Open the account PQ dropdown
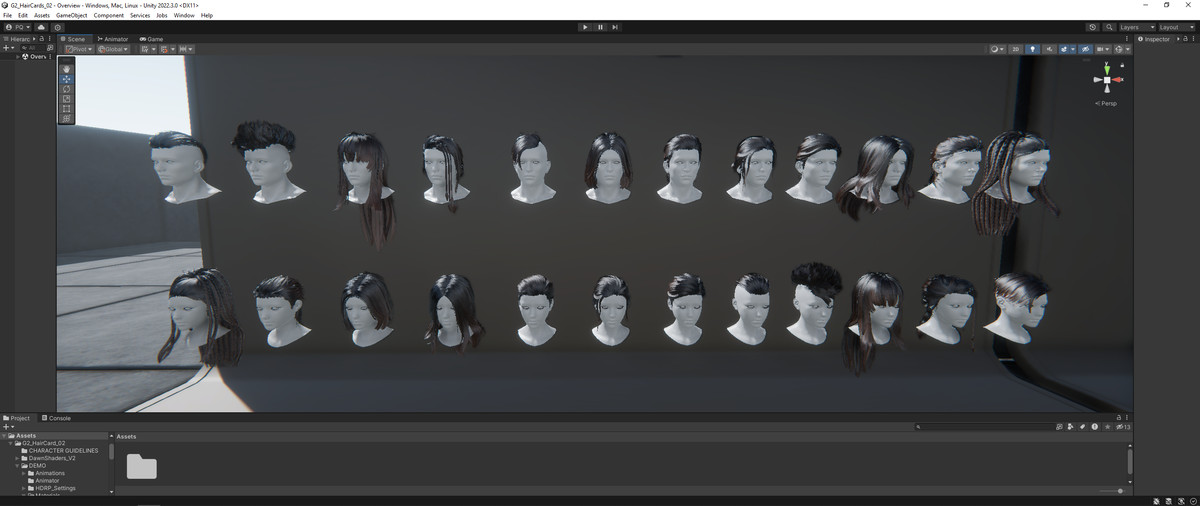Viewport: 1200px width, 506px height. (17, 27)
